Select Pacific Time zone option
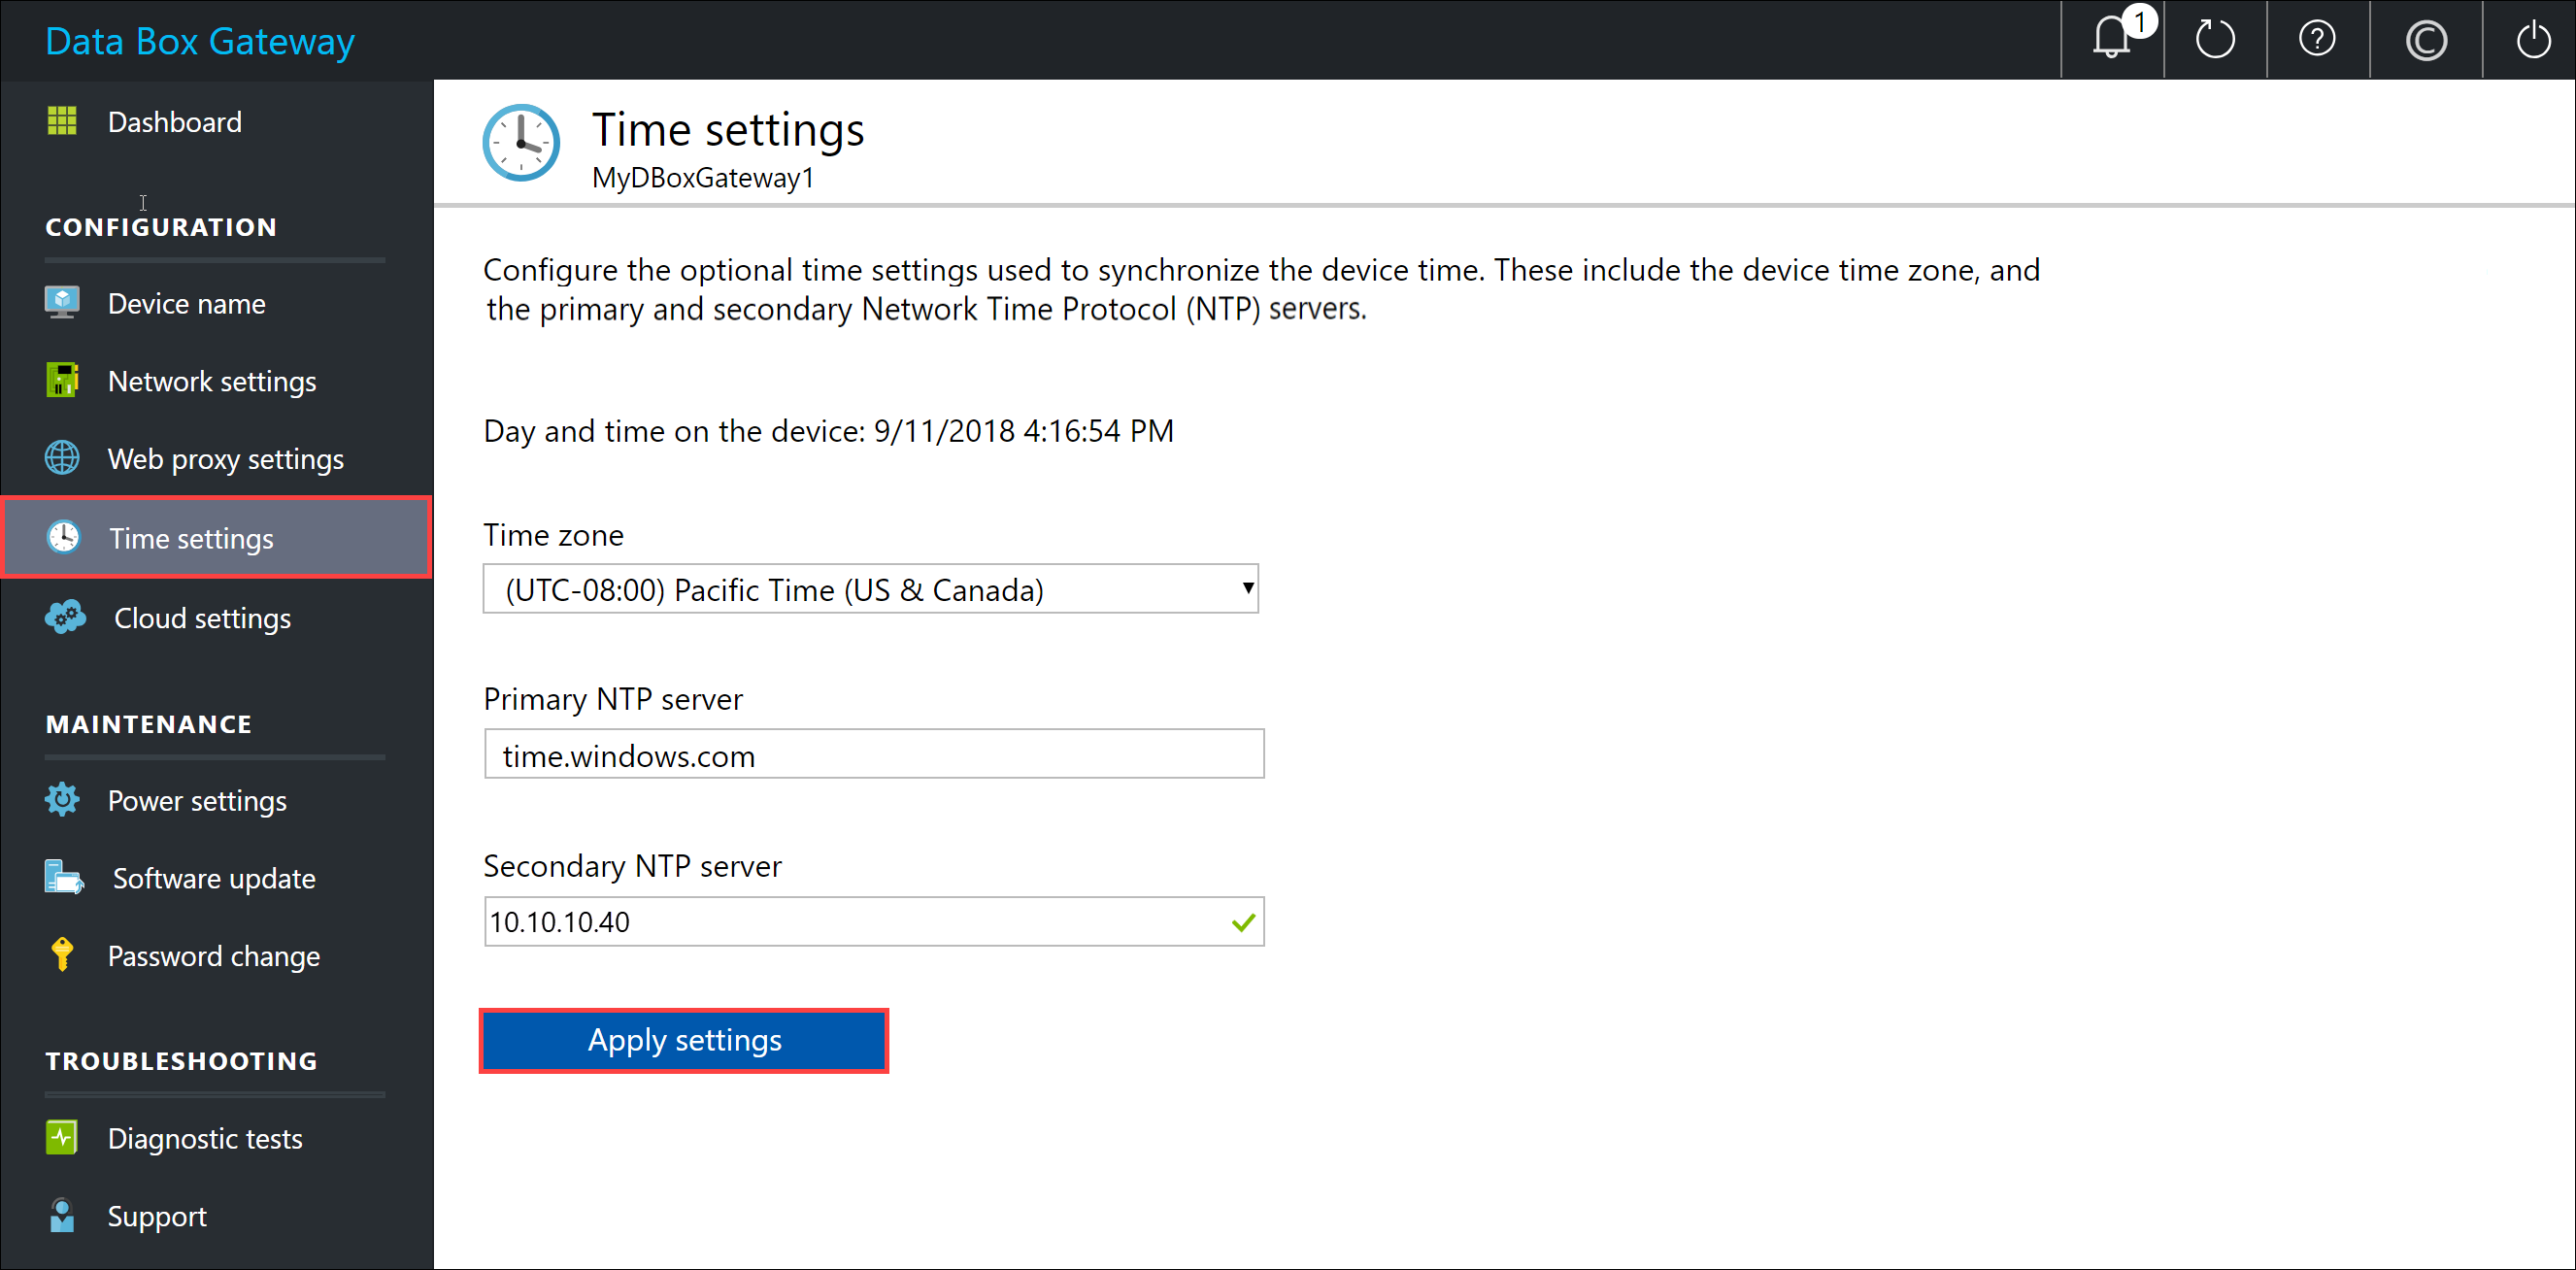Screen dimensions: 2576x1270 point(871,589)
